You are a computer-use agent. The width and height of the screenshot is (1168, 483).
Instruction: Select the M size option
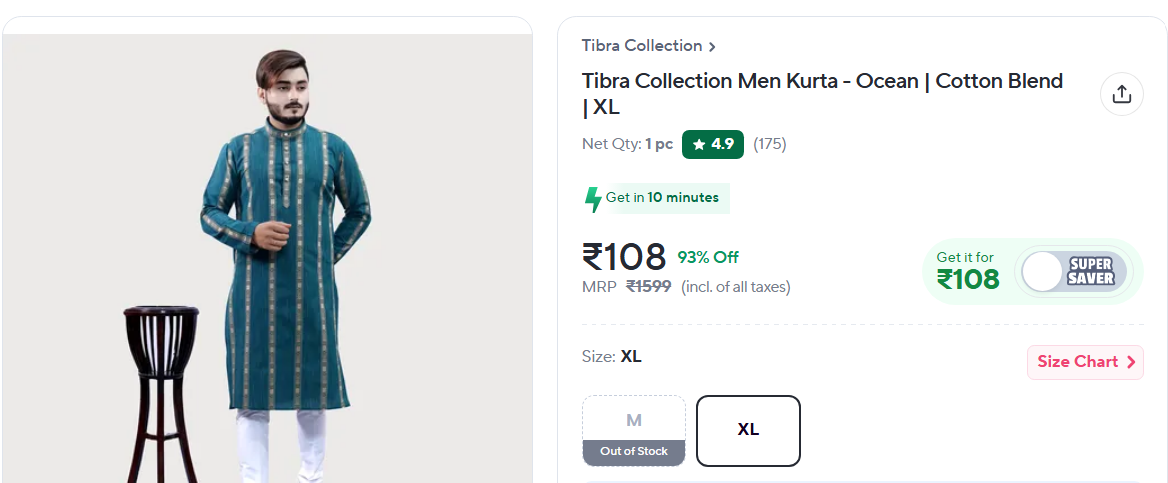[x=634, y=420]
